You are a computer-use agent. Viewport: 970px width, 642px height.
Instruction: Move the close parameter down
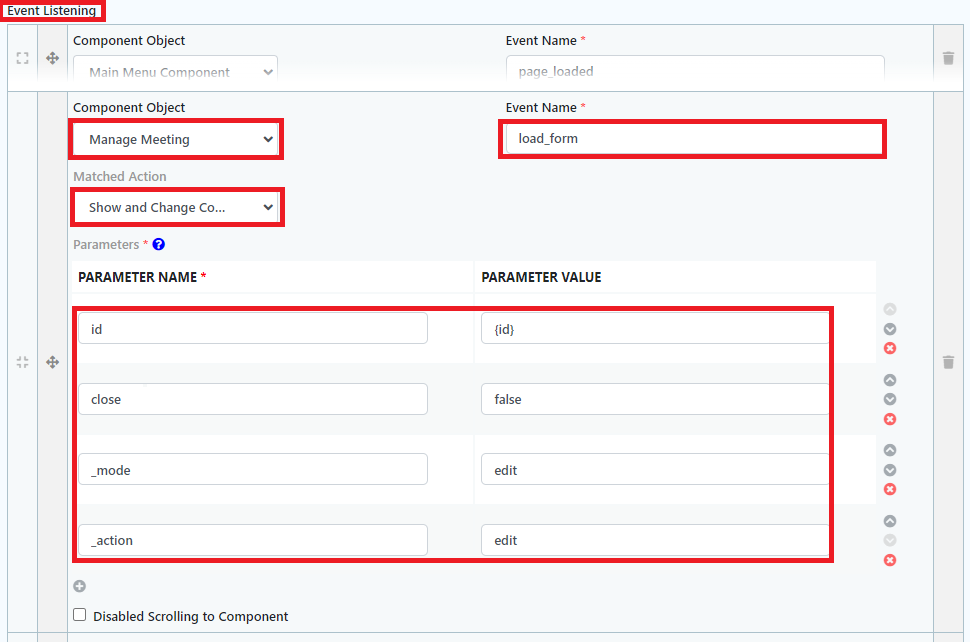click(x=890, y=399)
